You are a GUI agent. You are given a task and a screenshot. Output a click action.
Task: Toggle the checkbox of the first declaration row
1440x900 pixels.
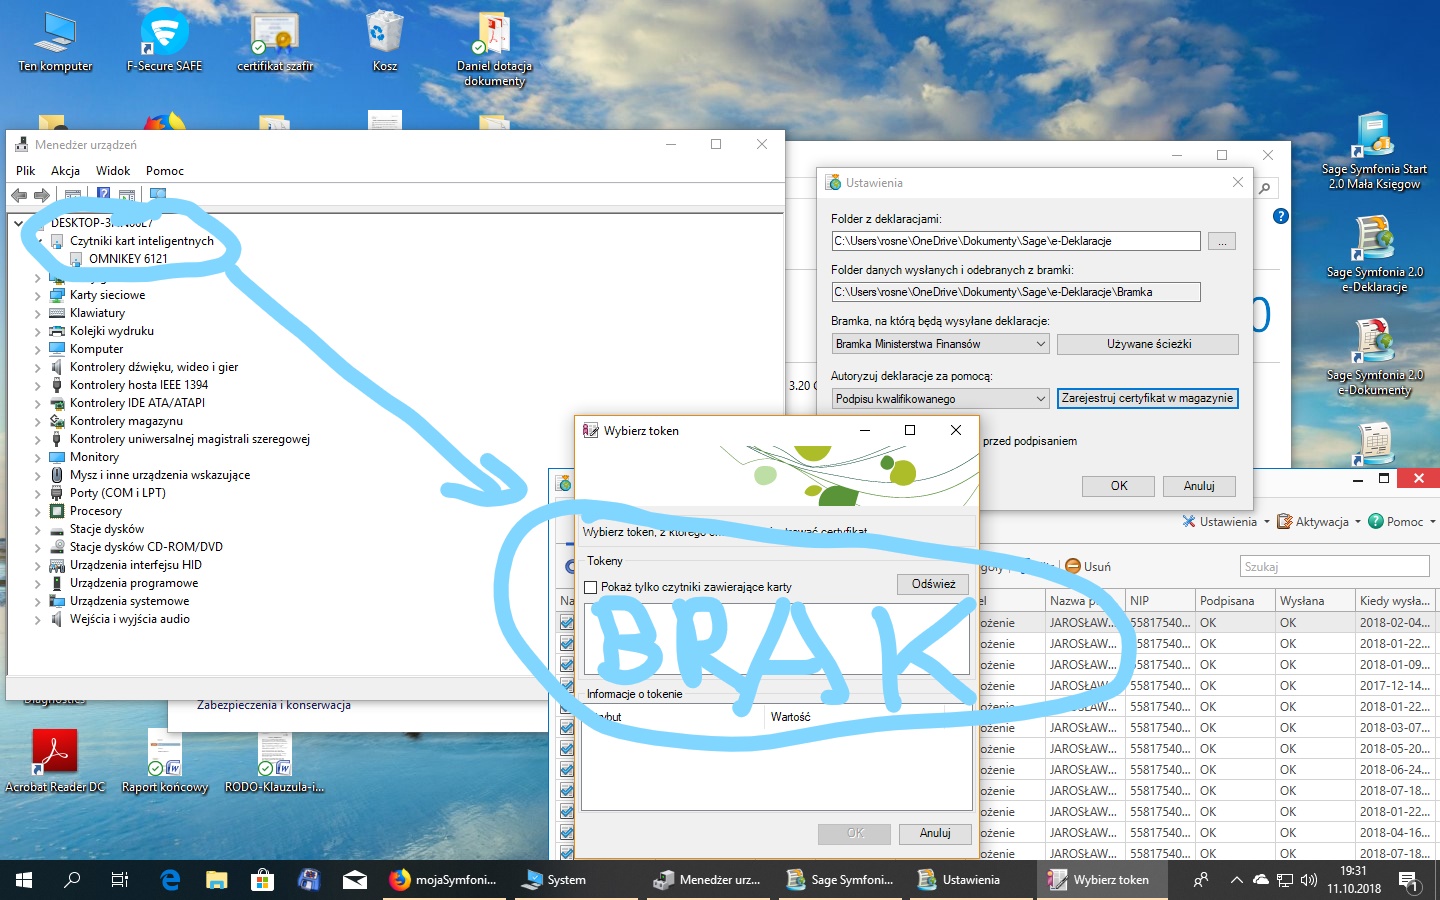click(567, 622)
